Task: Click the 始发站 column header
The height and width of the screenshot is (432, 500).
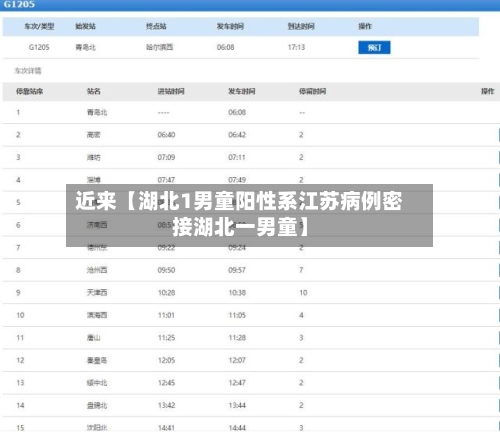Action: coord(86,26)
